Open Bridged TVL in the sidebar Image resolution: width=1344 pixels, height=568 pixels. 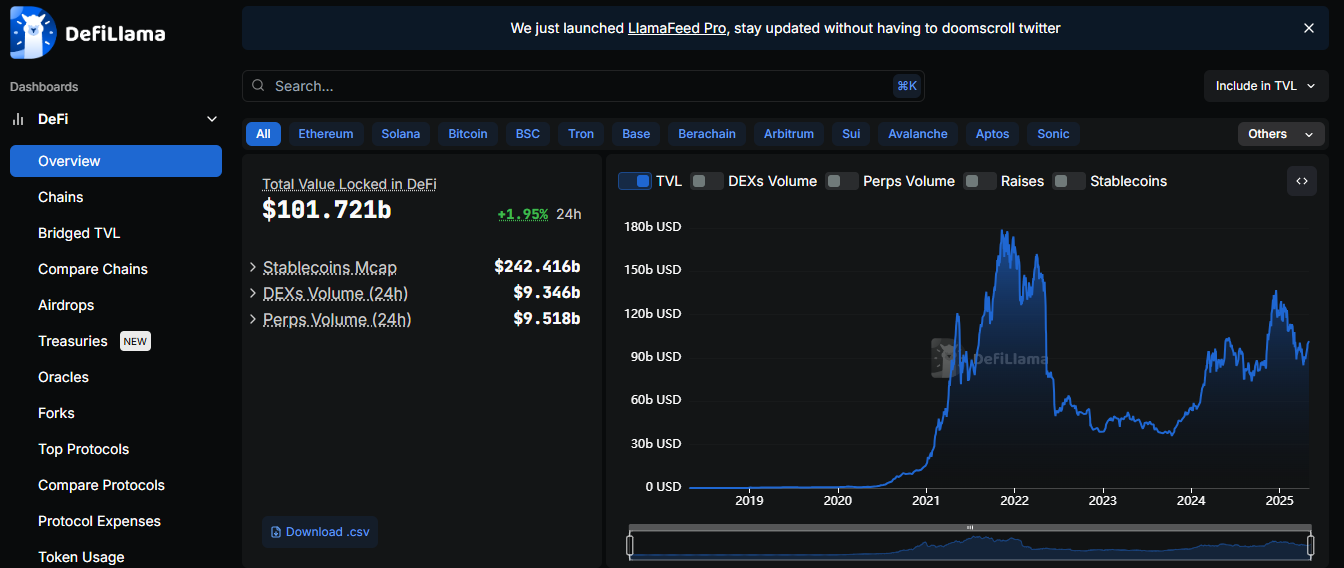(79, 233)
